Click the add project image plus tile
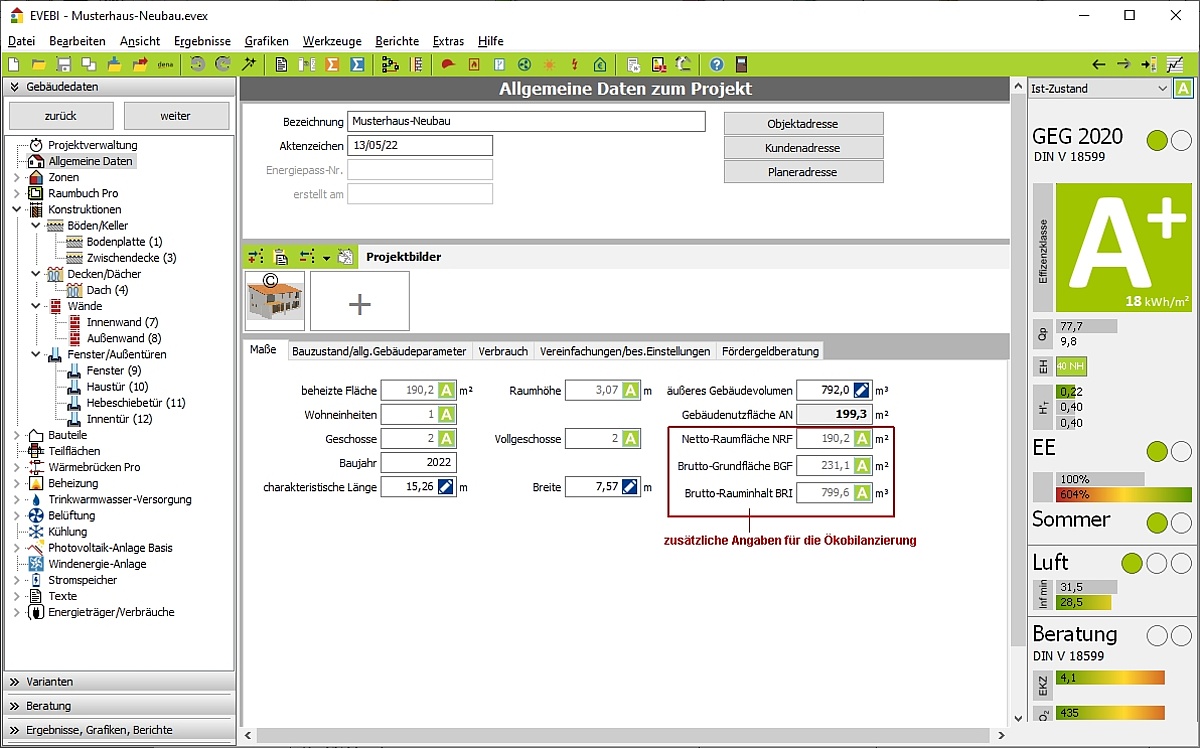This screenshot has width=1200, height=748. tap(359, 301)
